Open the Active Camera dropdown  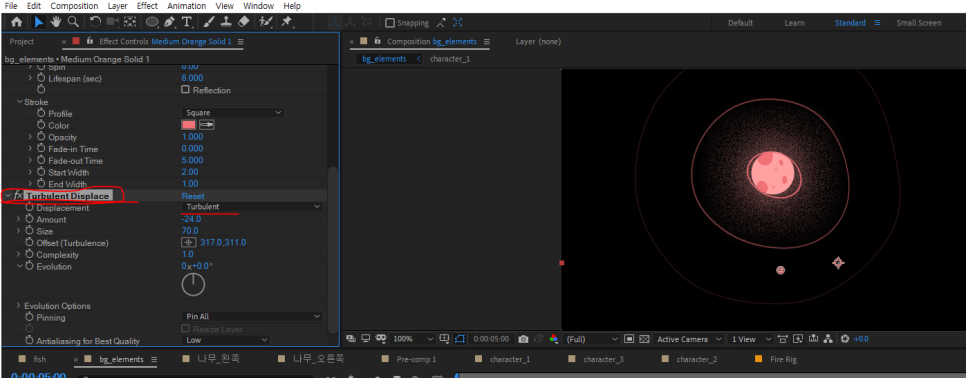pos(689,339)
